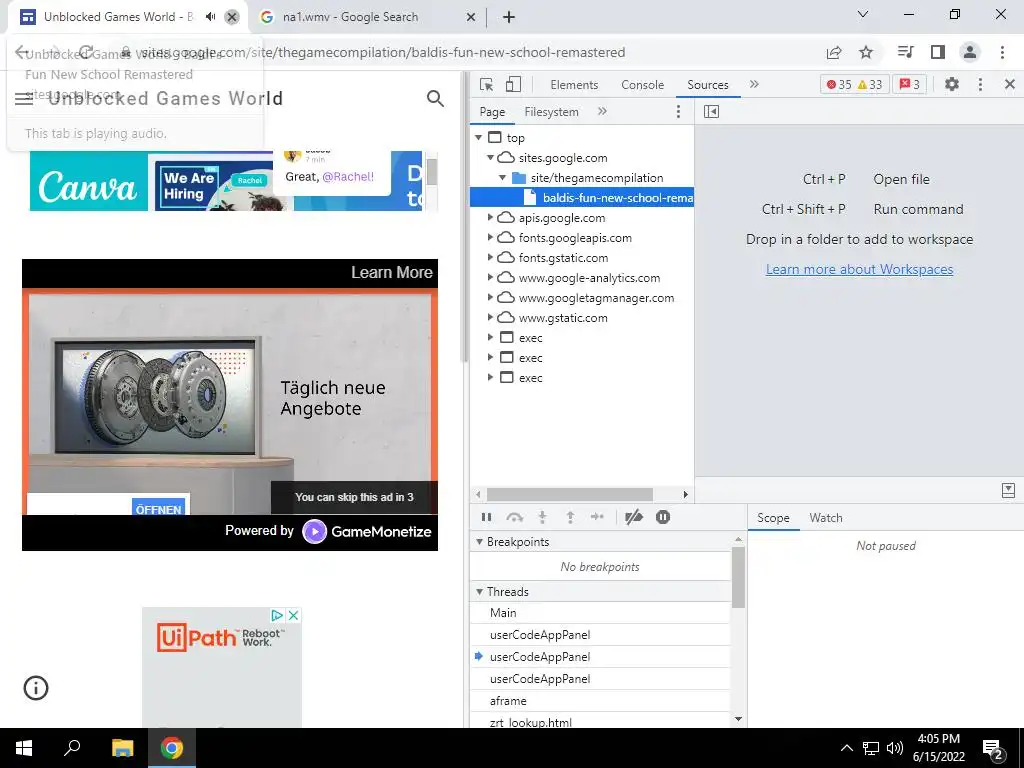Toggle Chrome side panel icon
This screenshot has width=1024, height=768.
pyautogui.click(x=938, y=52)
